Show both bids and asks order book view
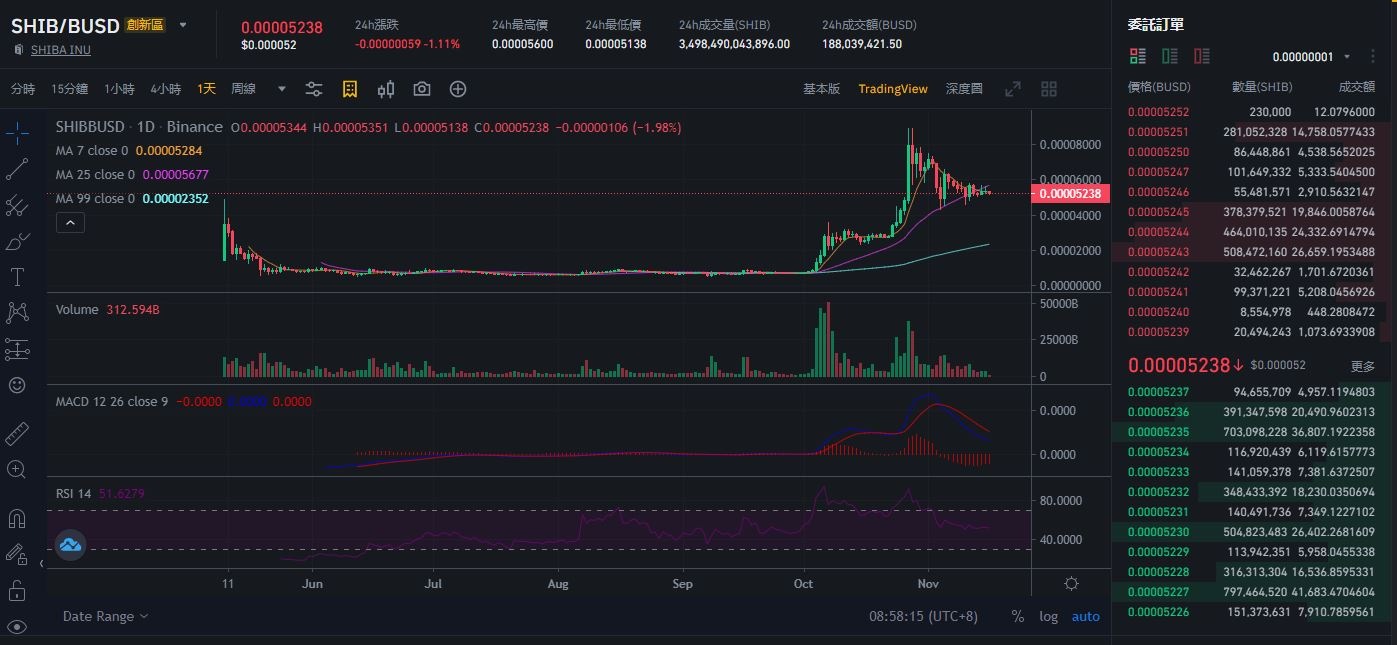This screenshot has height=645, width=1397. (1138, 56)
